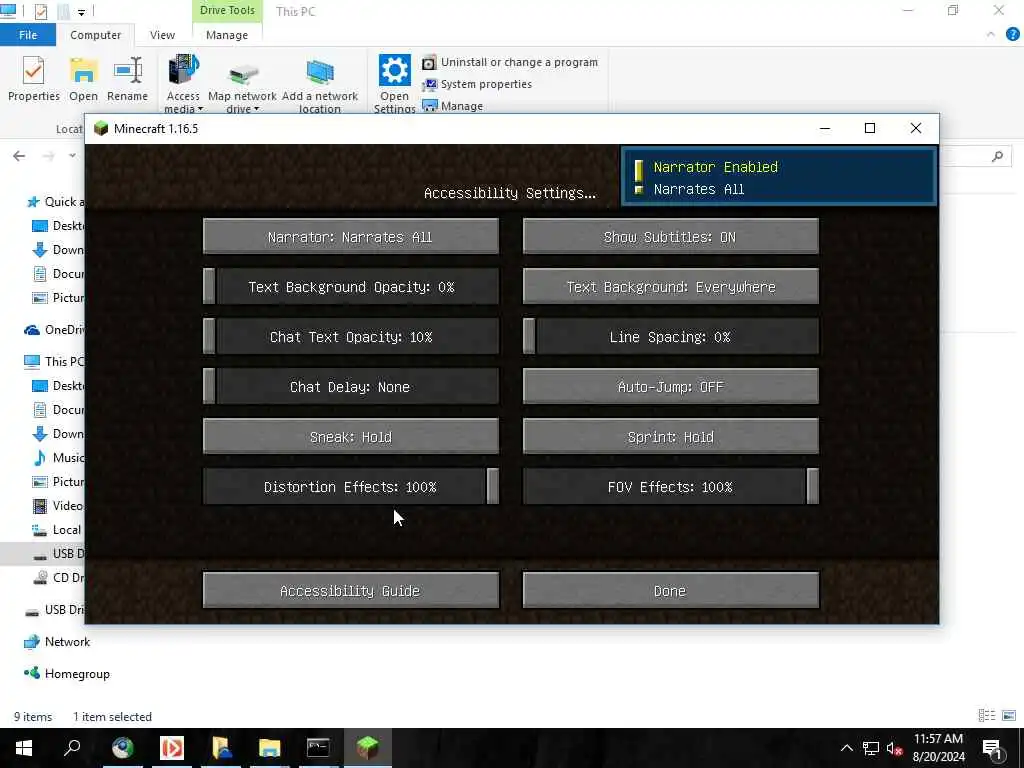Open the File tab in Explorer

28,35
